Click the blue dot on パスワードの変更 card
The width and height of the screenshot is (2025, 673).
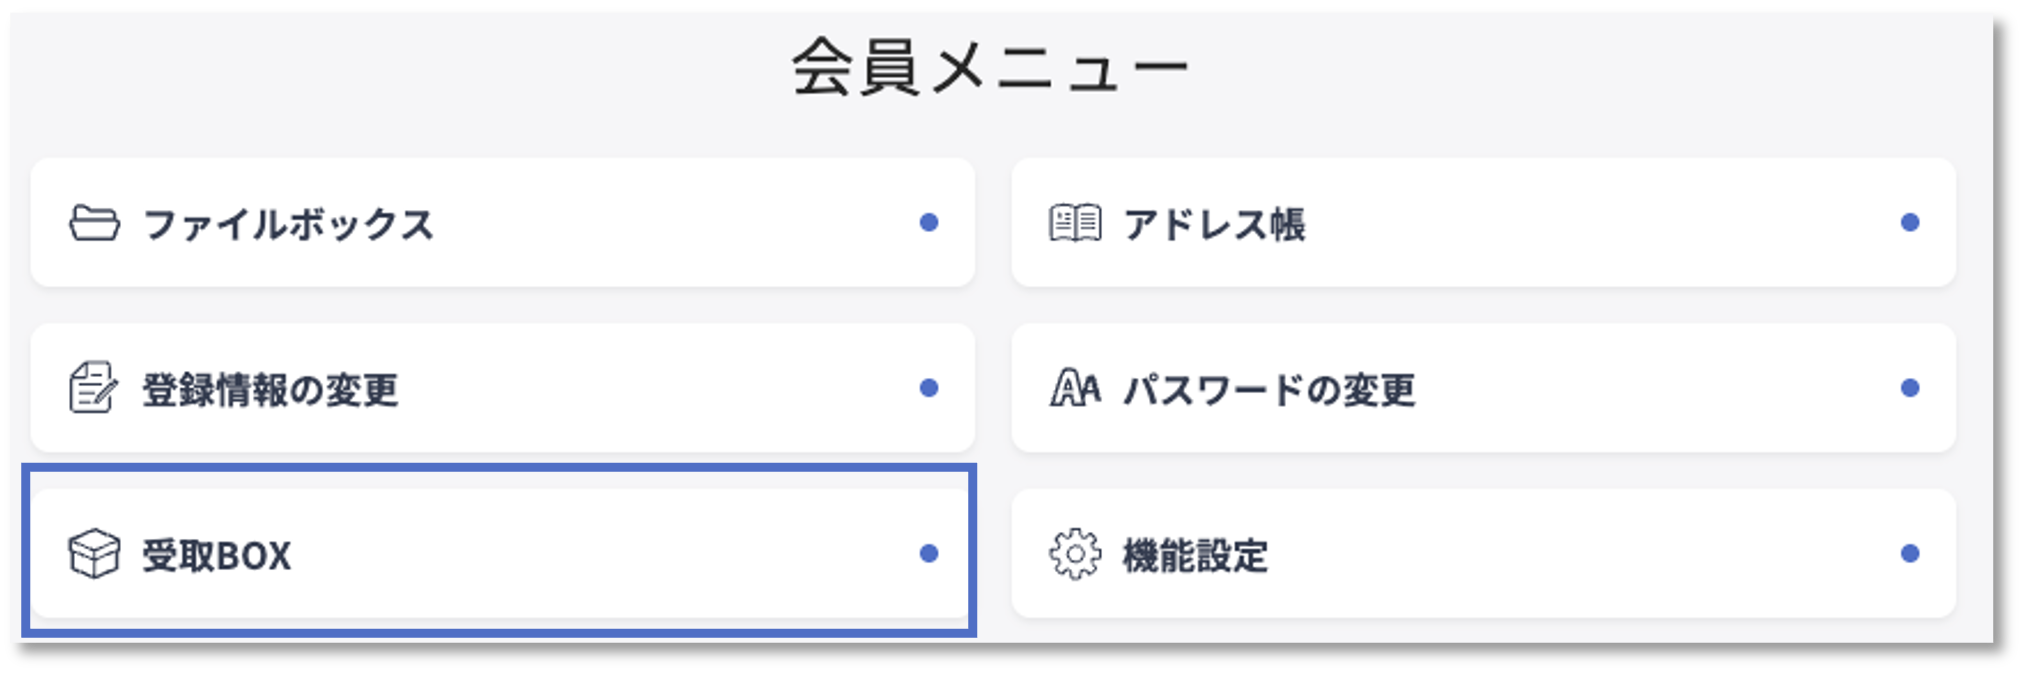pos(1910,388)
